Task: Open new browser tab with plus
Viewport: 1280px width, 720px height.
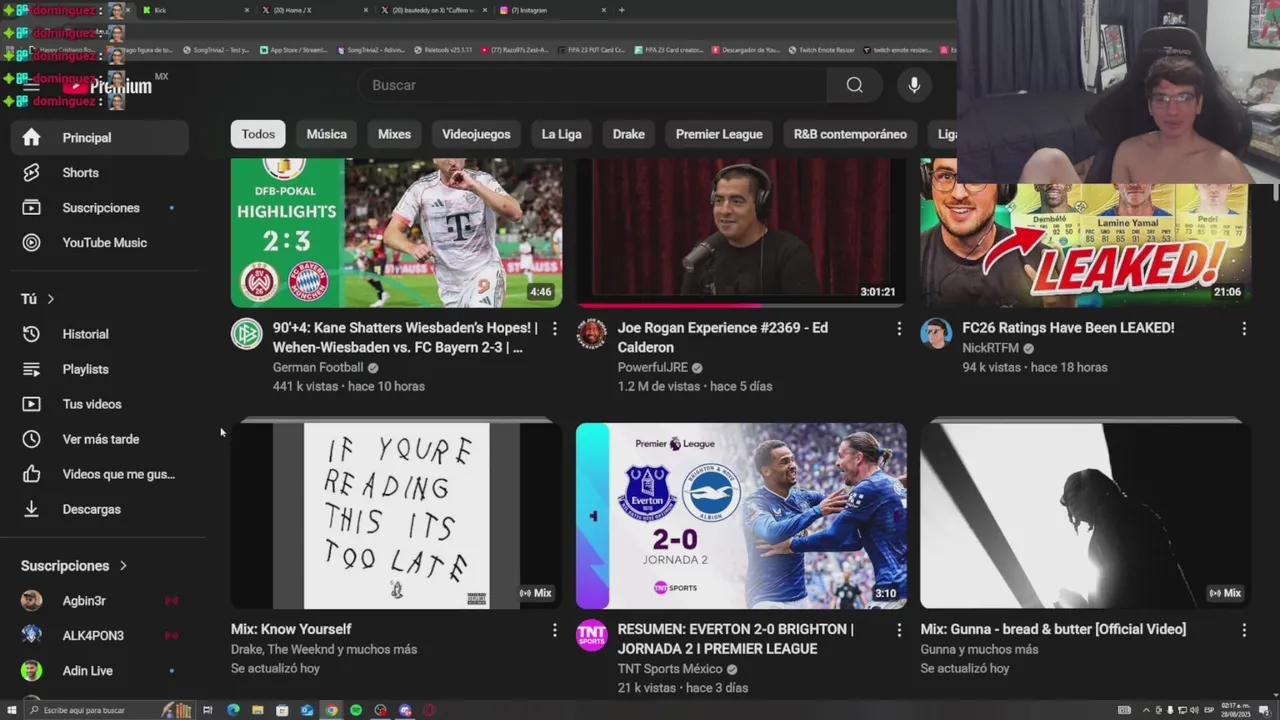Action: (622, 10)
